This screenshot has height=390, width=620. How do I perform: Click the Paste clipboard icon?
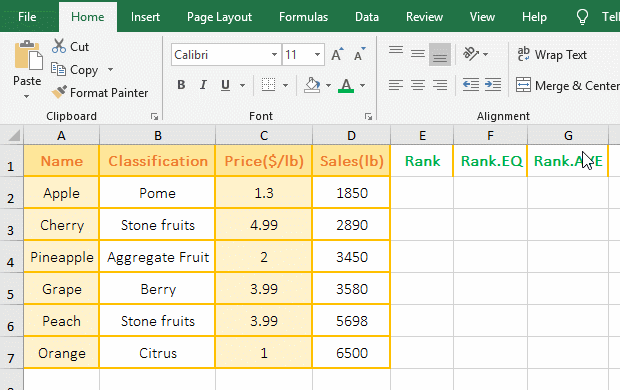pyautogui.click(x=28, y=55)
